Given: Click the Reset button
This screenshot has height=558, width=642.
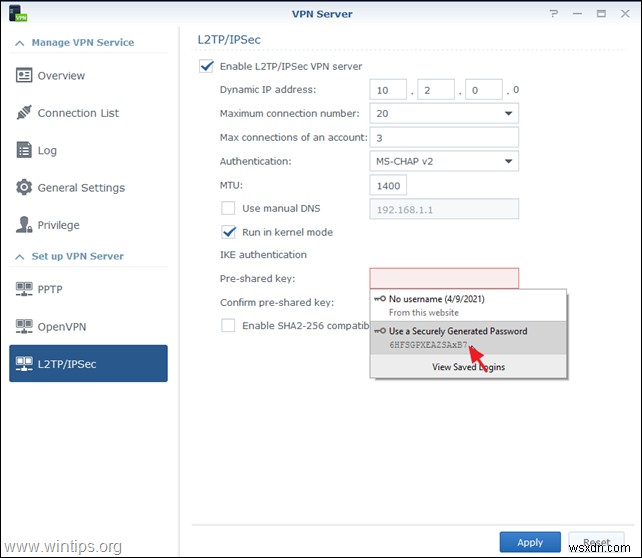Looking at the screenshot, I should [x=596, y=542].
